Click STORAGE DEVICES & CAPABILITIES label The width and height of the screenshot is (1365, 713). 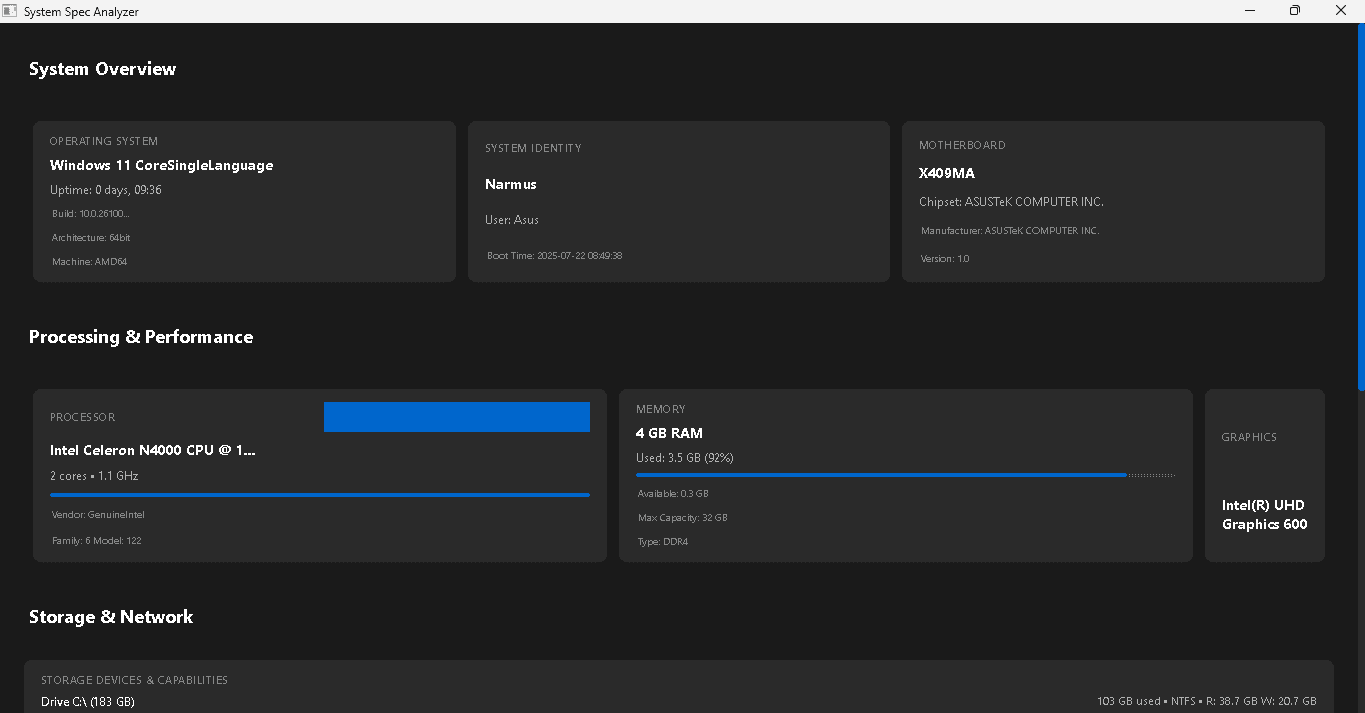(134, 681)
